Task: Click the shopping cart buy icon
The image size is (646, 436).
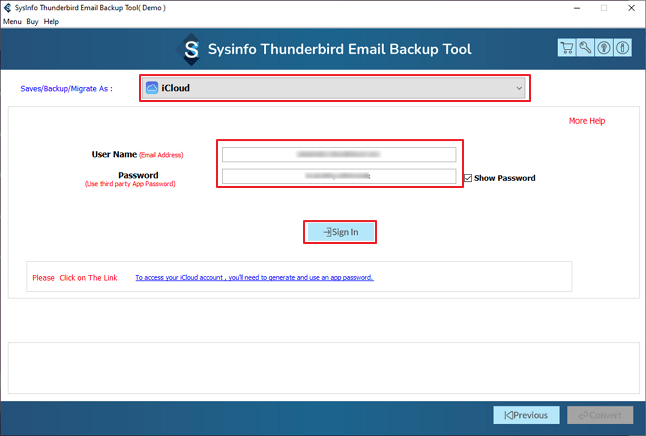Action: click(568, 48)
